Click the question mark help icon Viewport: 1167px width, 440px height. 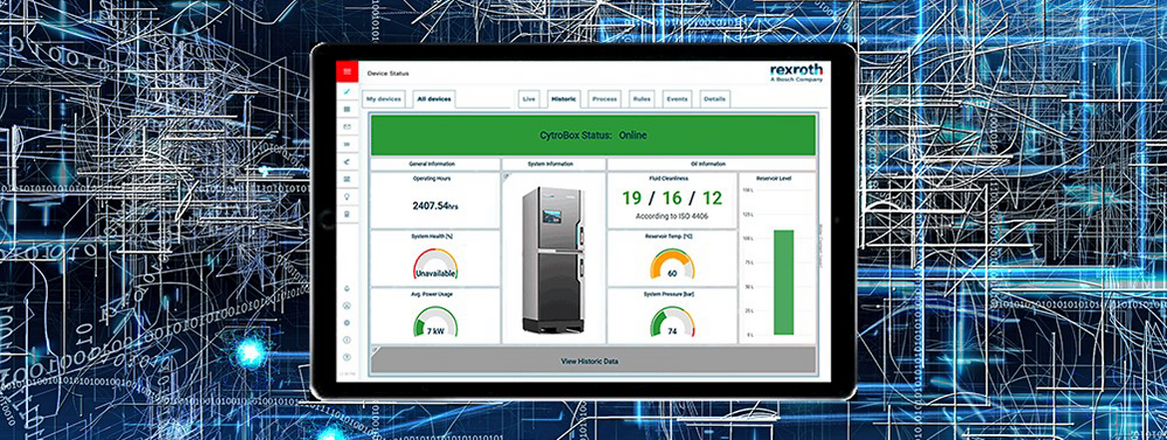[347, 357]
